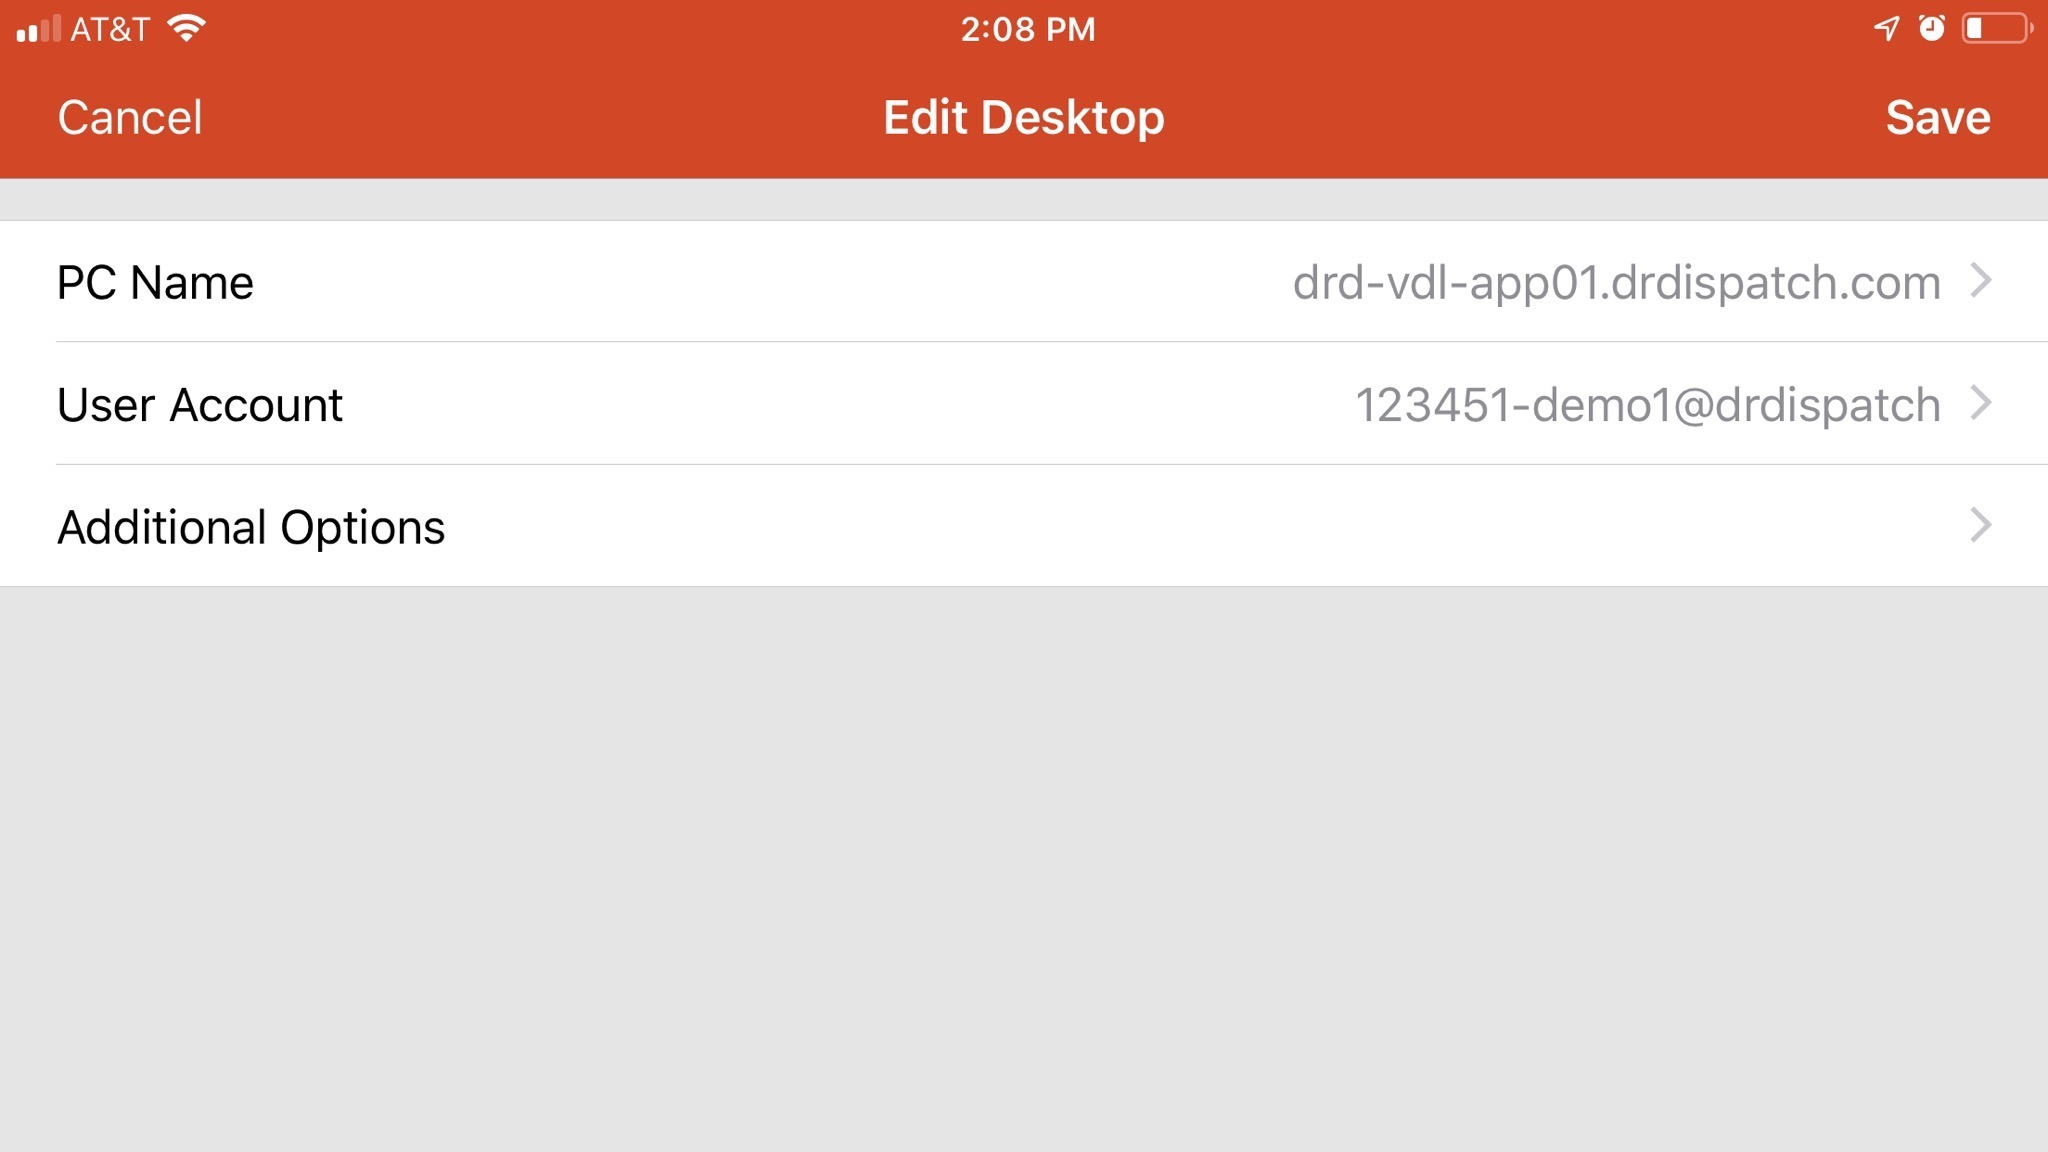Open the PC Name row chevron

[x=1980, y=281]
